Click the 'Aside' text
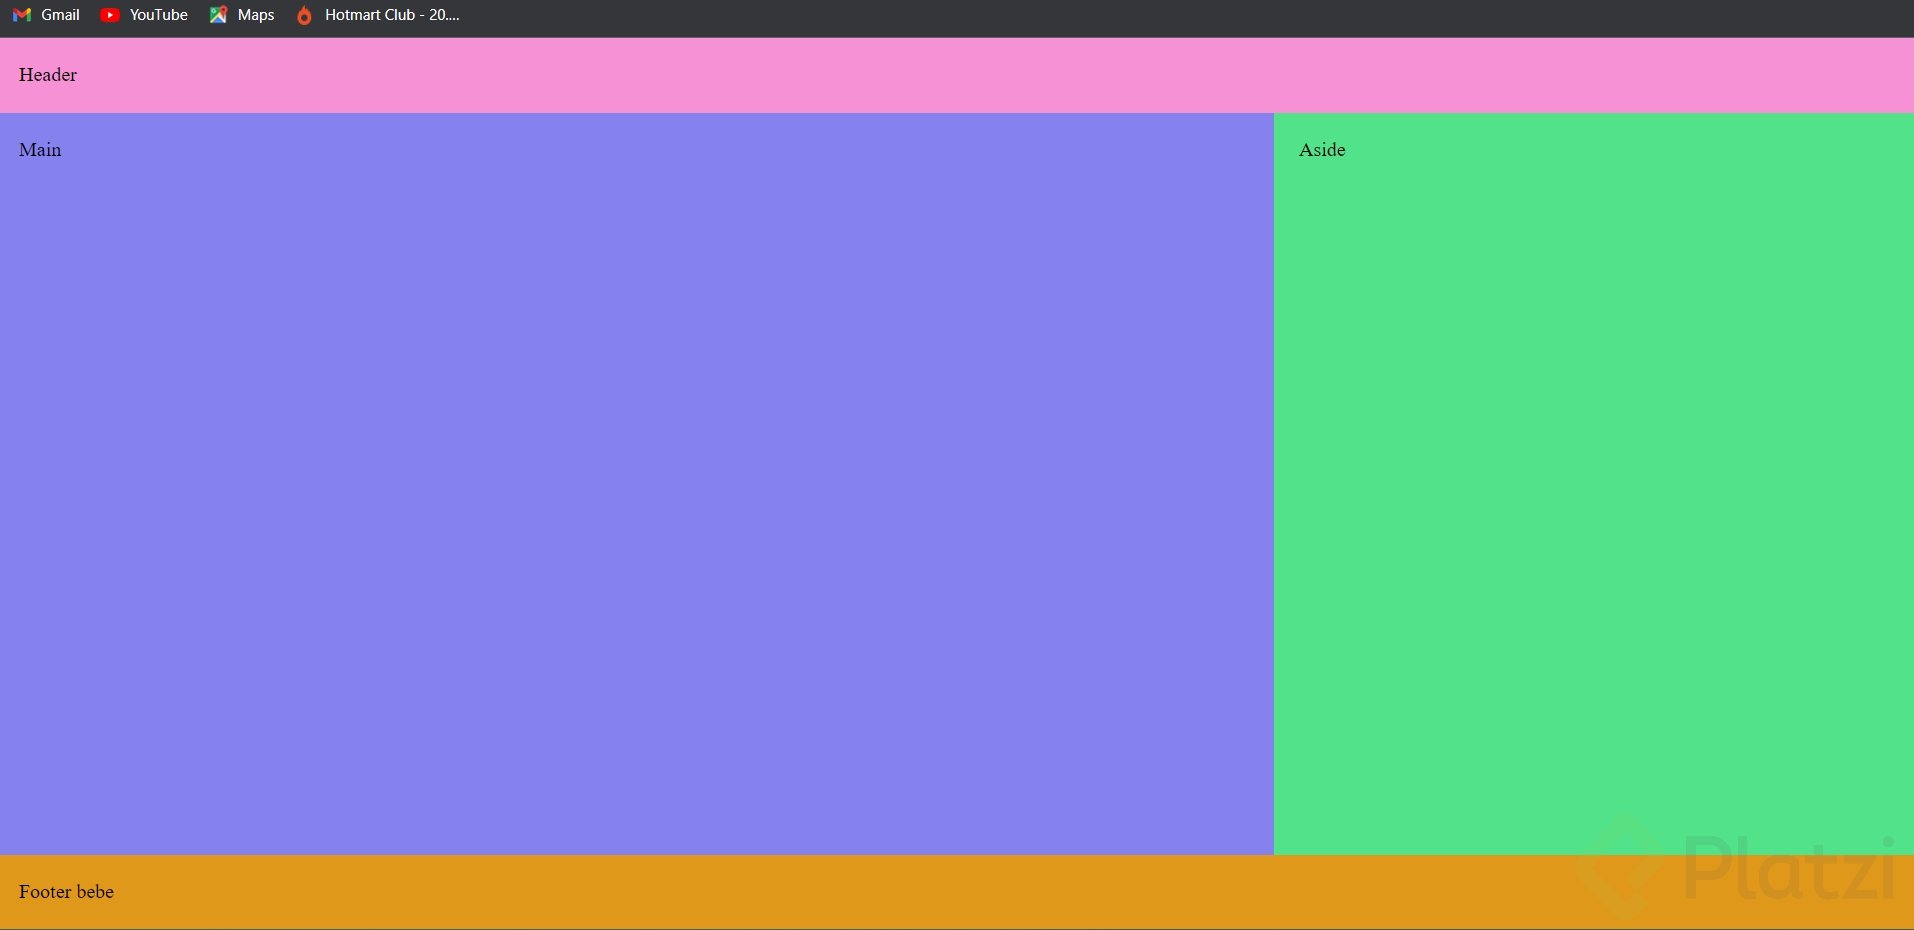Image resolution: width=1914 pixels, height=930 pixels. point(1322,150)
